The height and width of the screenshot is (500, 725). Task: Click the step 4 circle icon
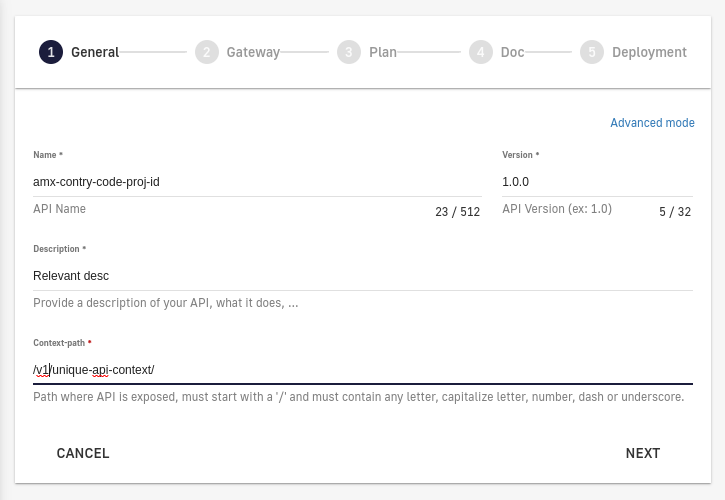481,52
